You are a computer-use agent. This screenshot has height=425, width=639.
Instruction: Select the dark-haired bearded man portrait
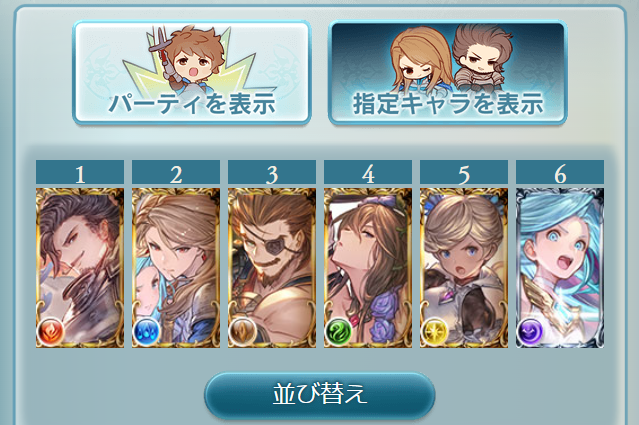[x=80, y=268]
